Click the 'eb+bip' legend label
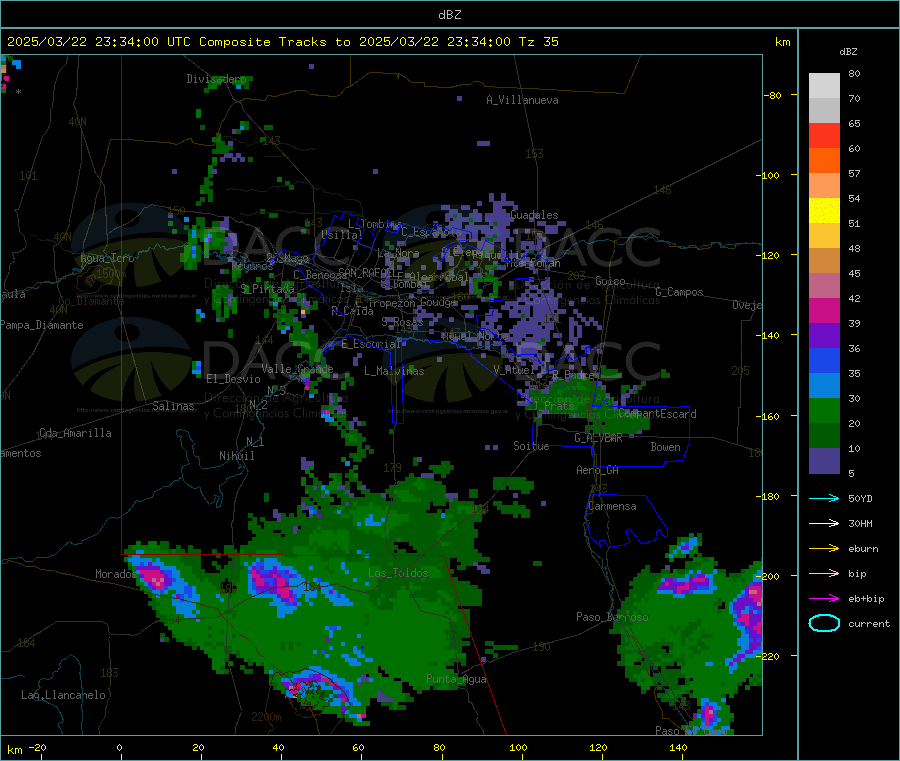 click(866, 599)
